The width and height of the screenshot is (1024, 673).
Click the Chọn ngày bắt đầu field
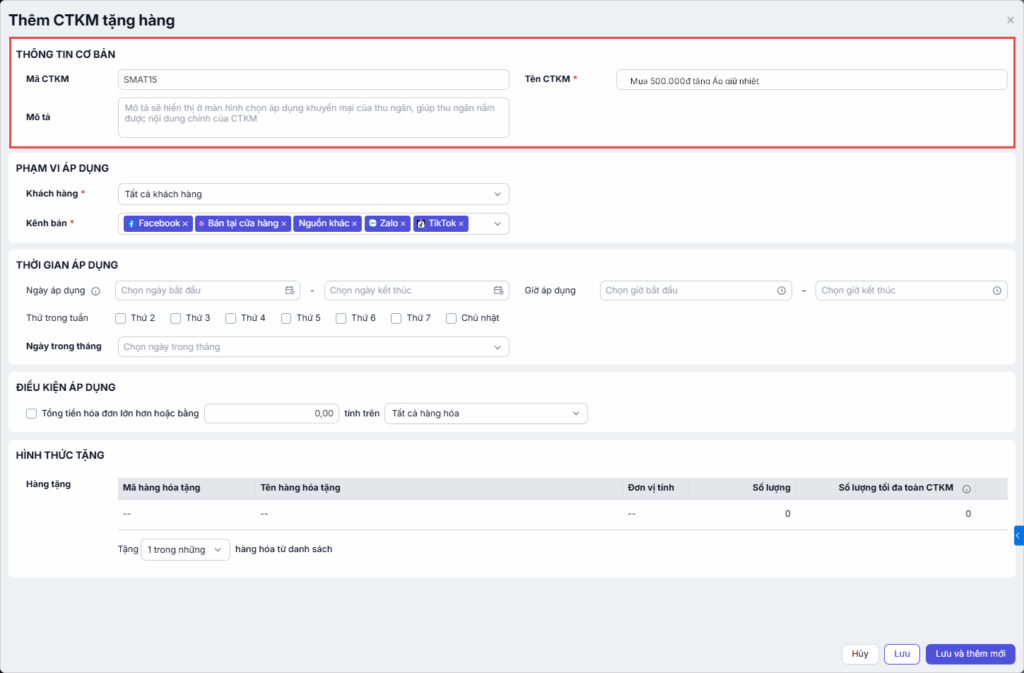[x=208, y=290]
